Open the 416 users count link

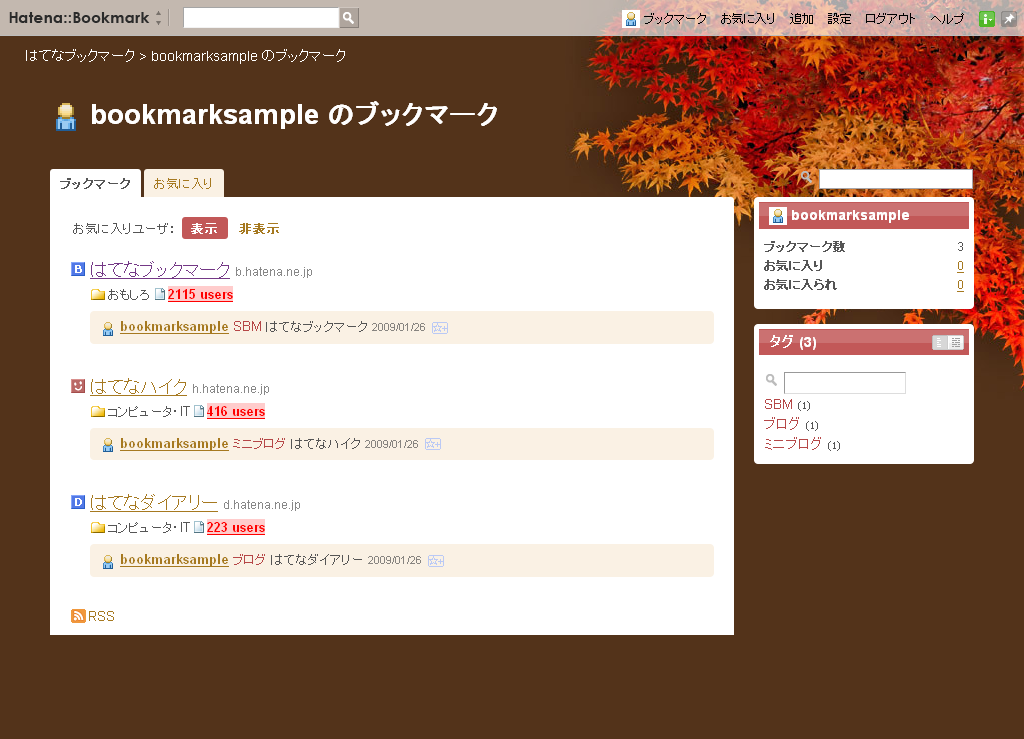(236, 411)
